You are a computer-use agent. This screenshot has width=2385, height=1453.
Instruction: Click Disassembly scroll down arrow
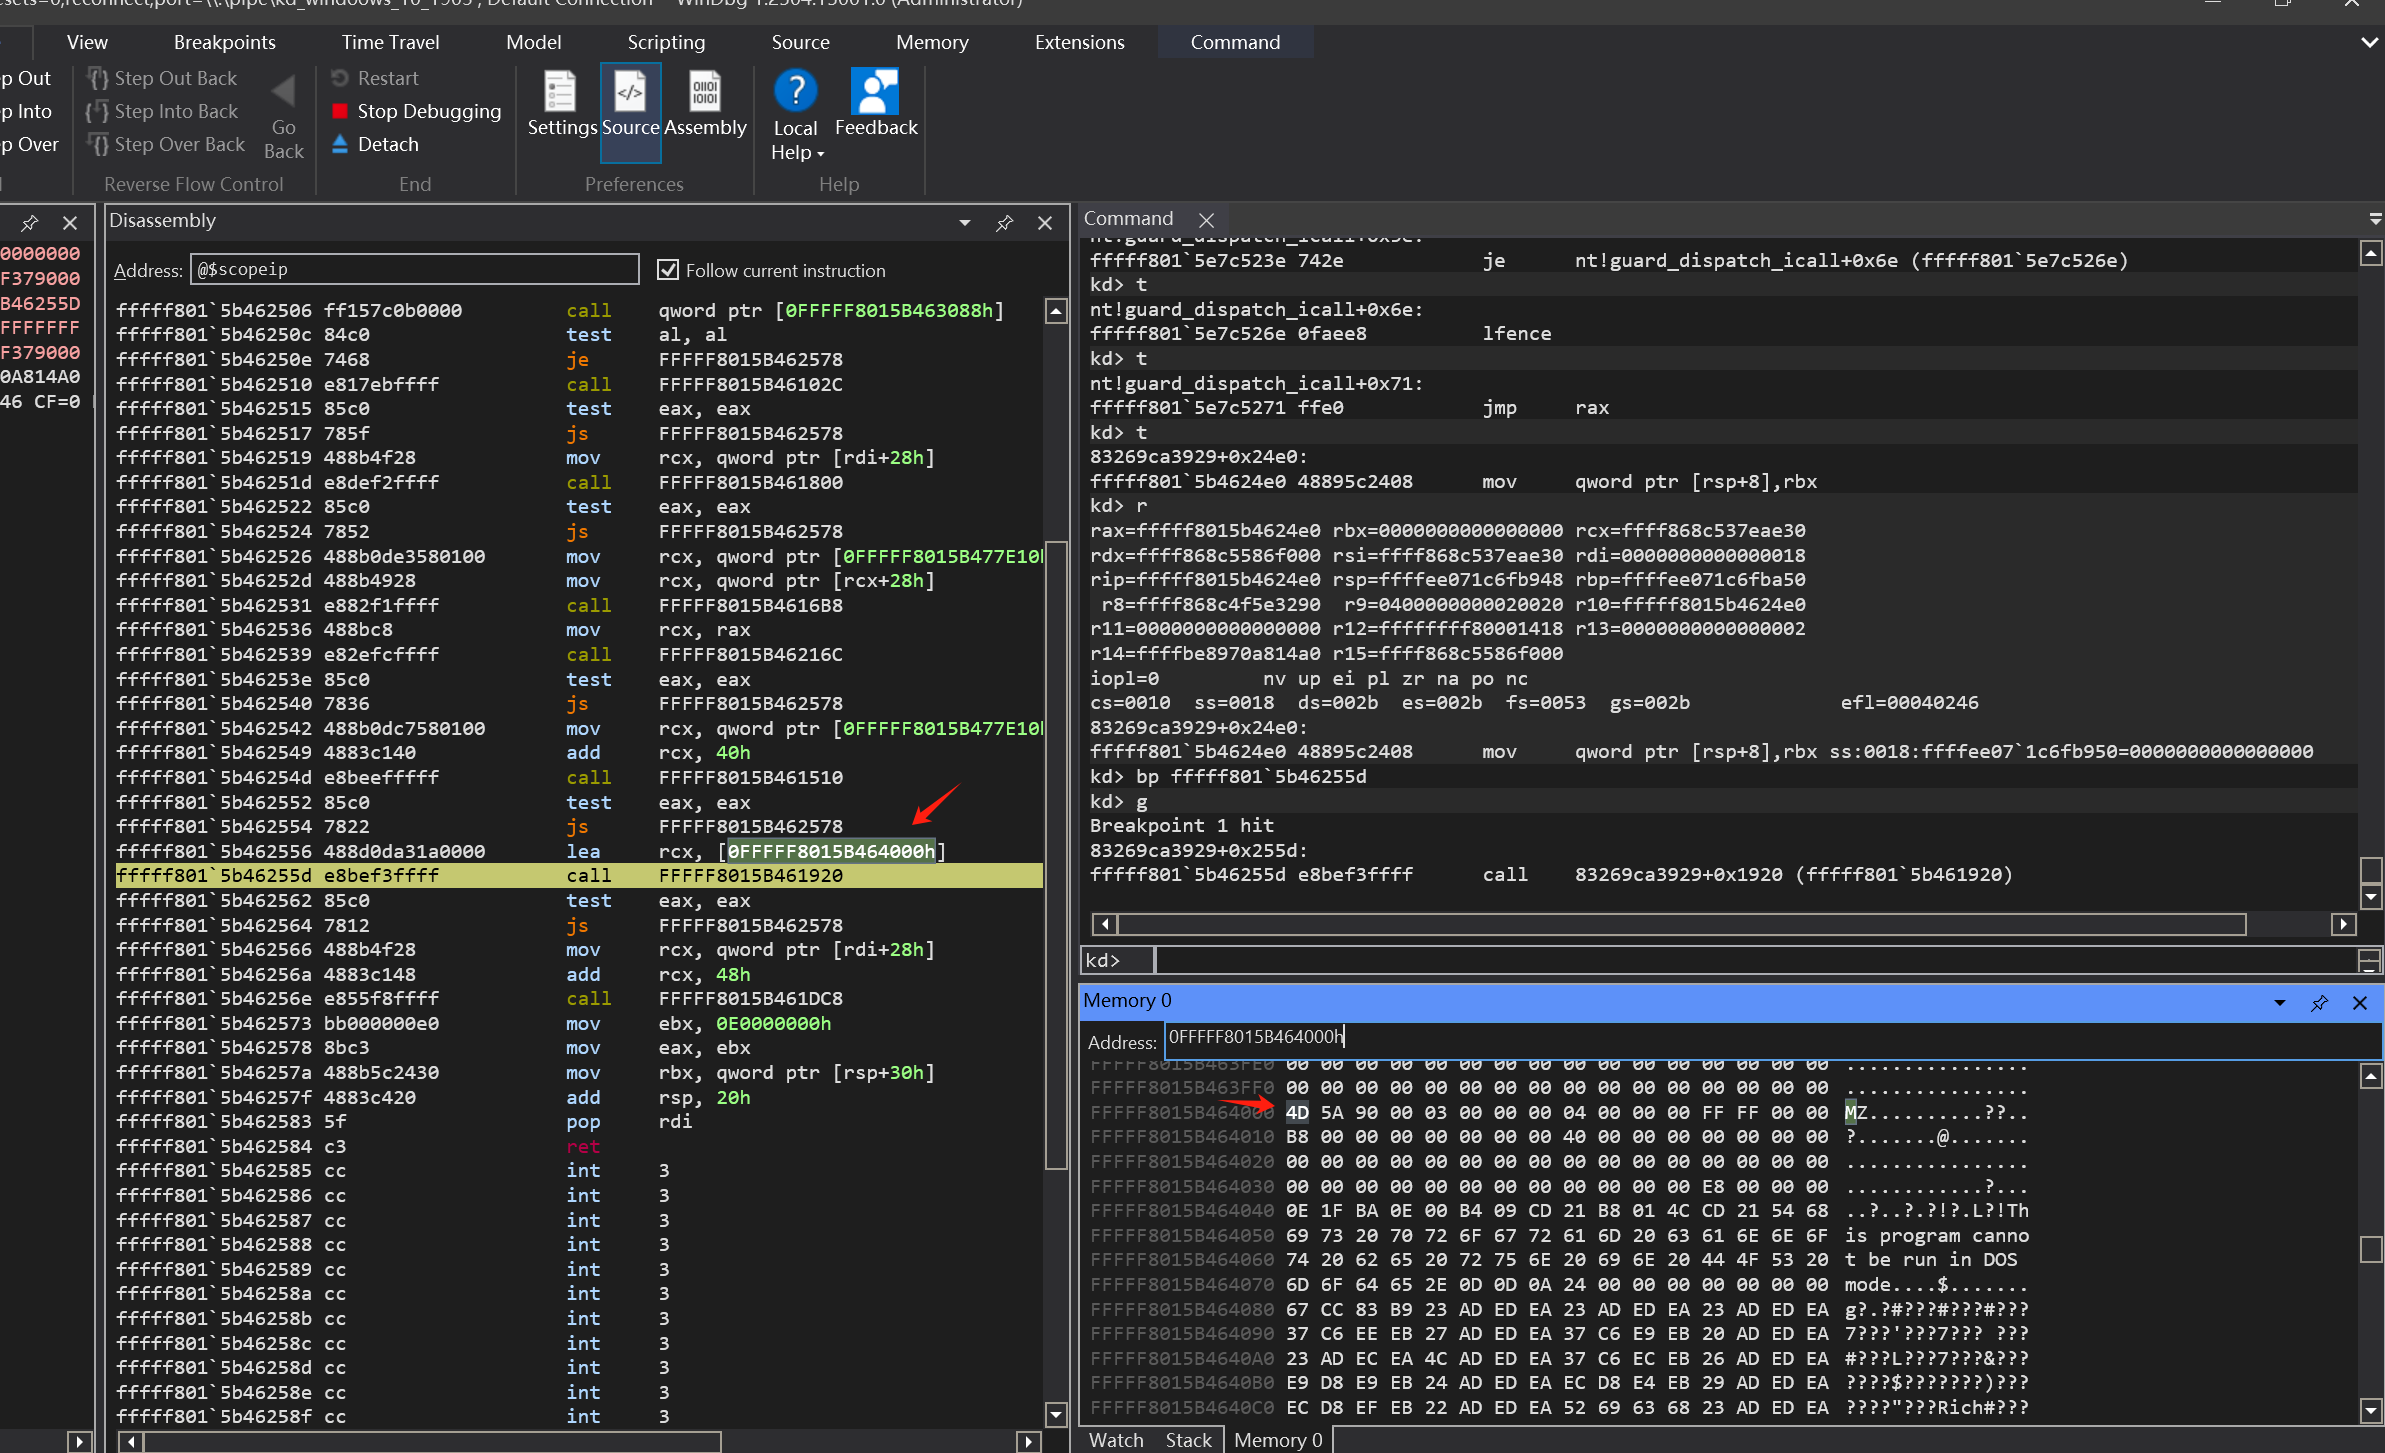(x=1056, y=1414)
